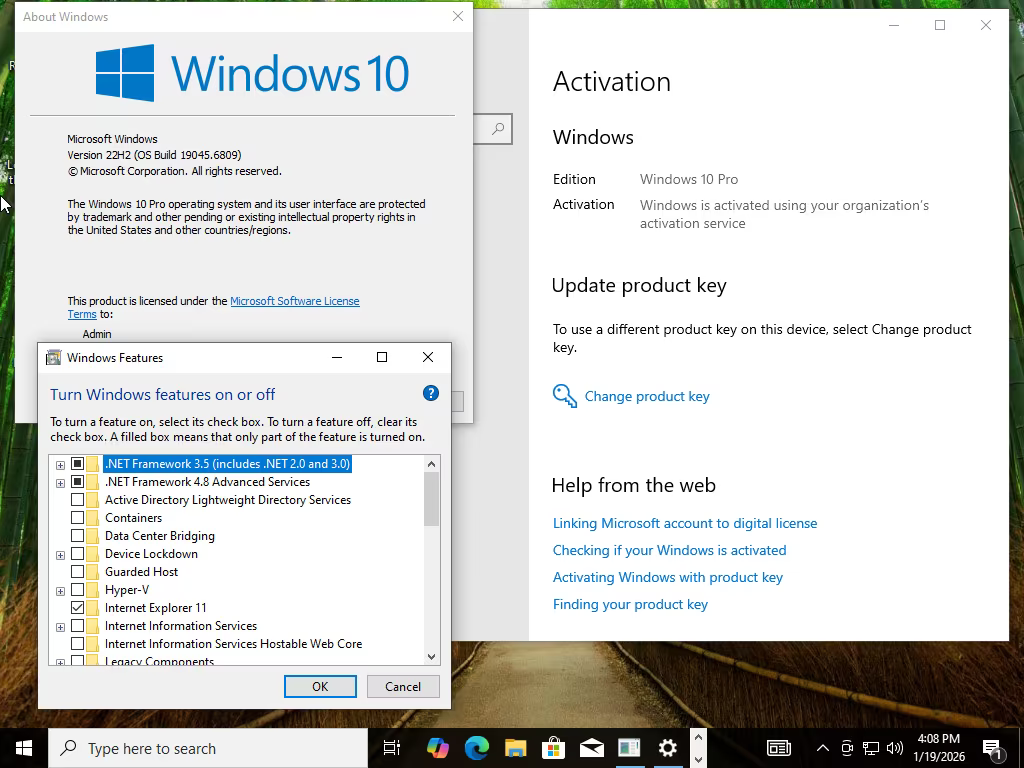
Task: Open Checking if your Windows is activated
Action: click(x=669, y=550)
